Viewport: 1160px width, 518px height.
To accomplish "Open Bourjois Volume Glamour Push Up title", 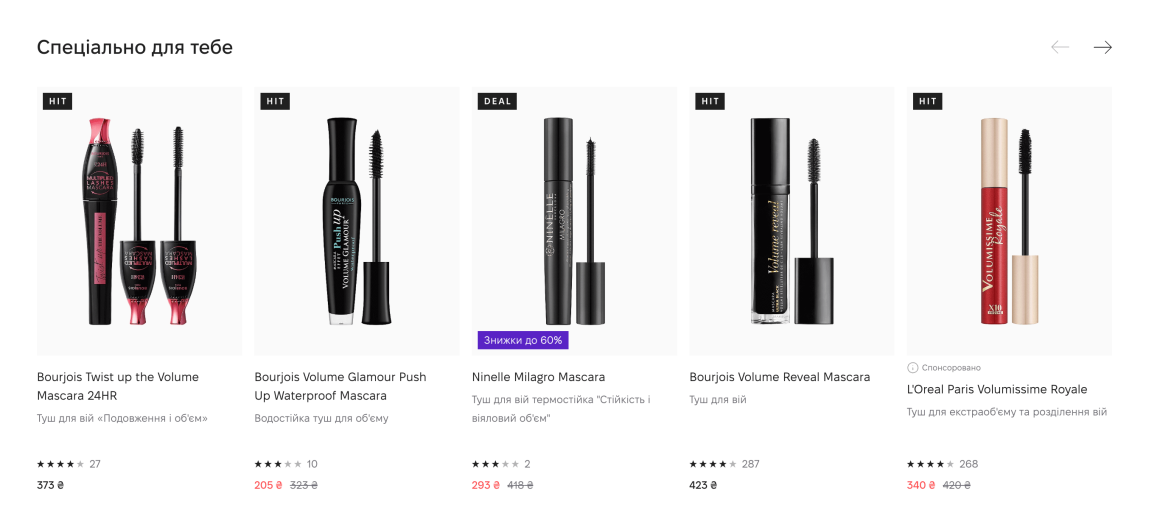I will [x=340, y=386].
